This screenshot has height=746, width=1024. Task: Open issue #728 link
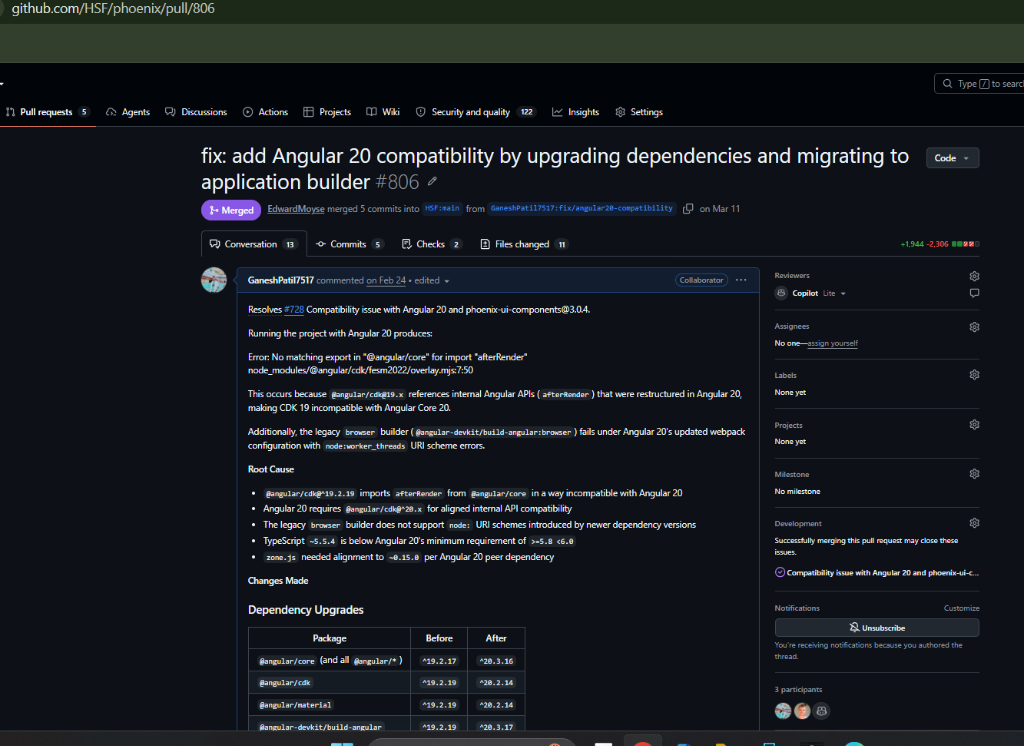click(294, 310)
